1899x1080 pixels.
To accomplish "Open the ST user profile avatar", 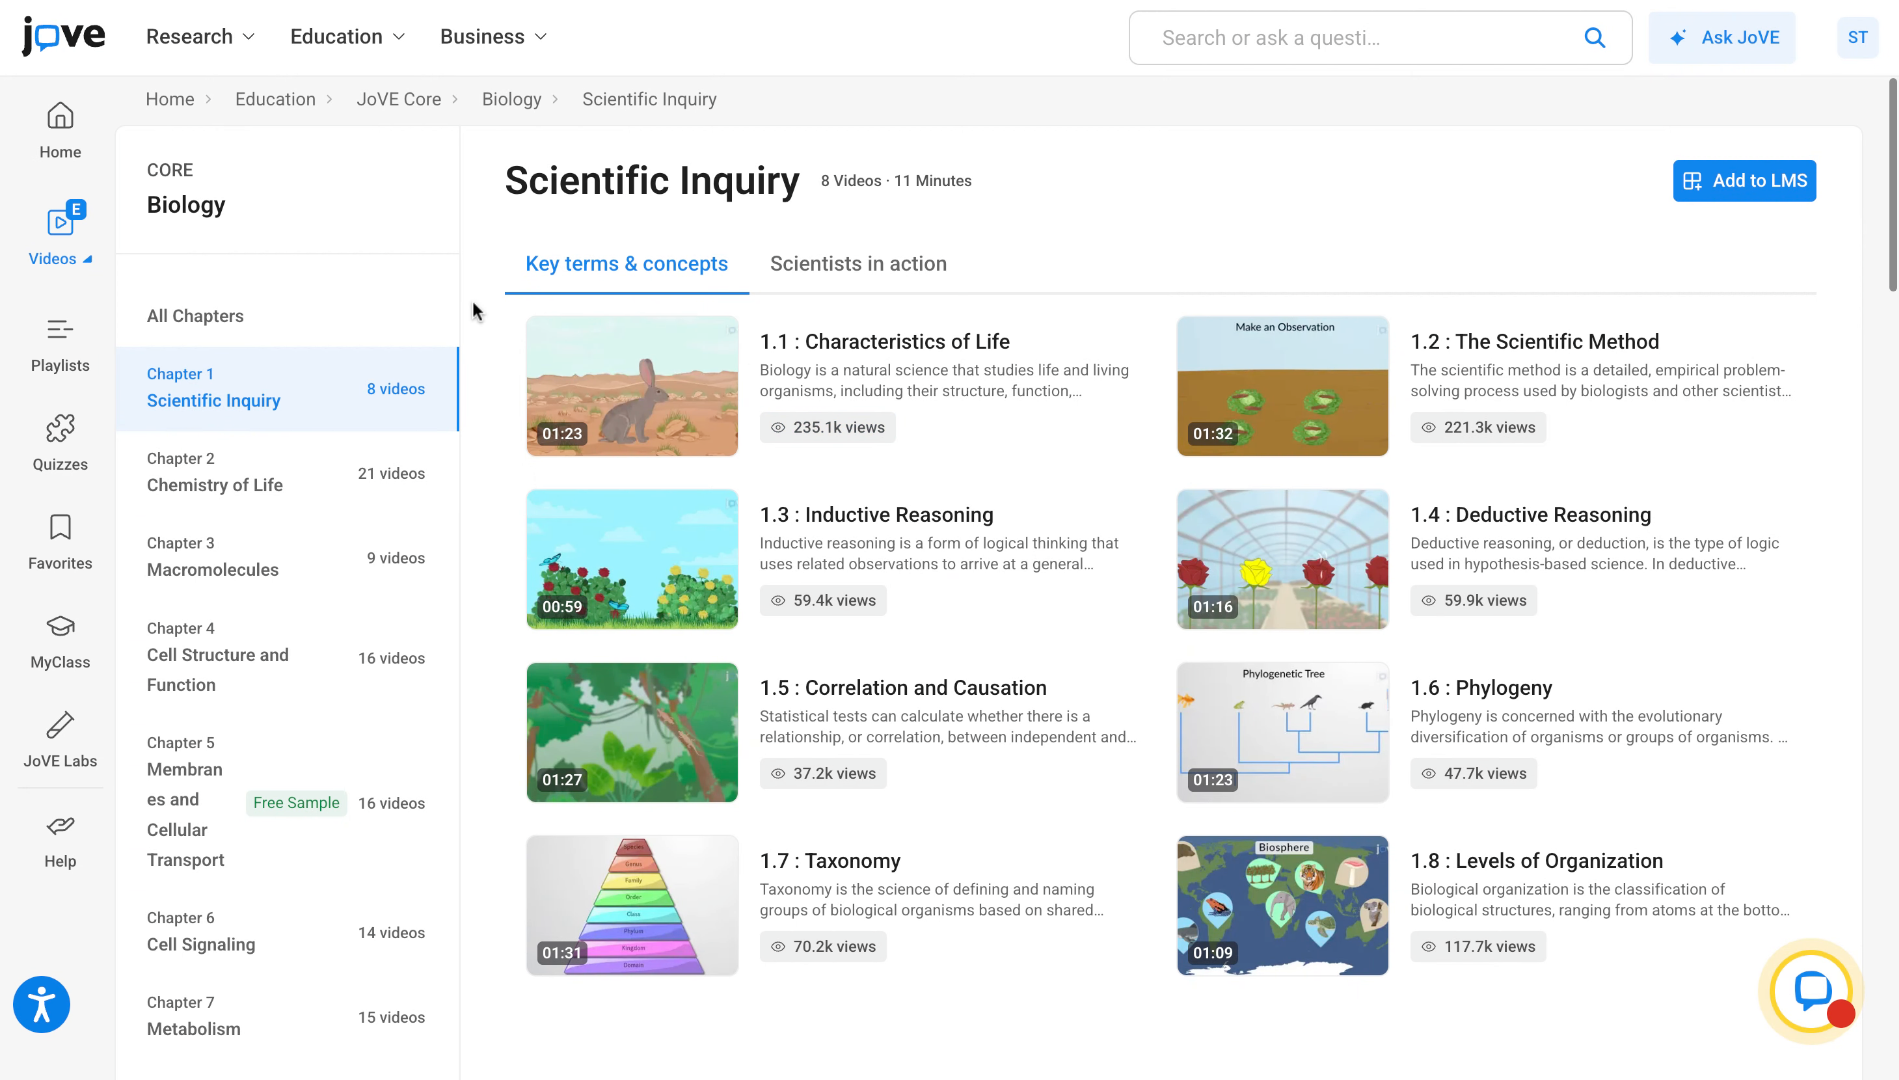I will pyautogui.click(x=1857, y=38).
